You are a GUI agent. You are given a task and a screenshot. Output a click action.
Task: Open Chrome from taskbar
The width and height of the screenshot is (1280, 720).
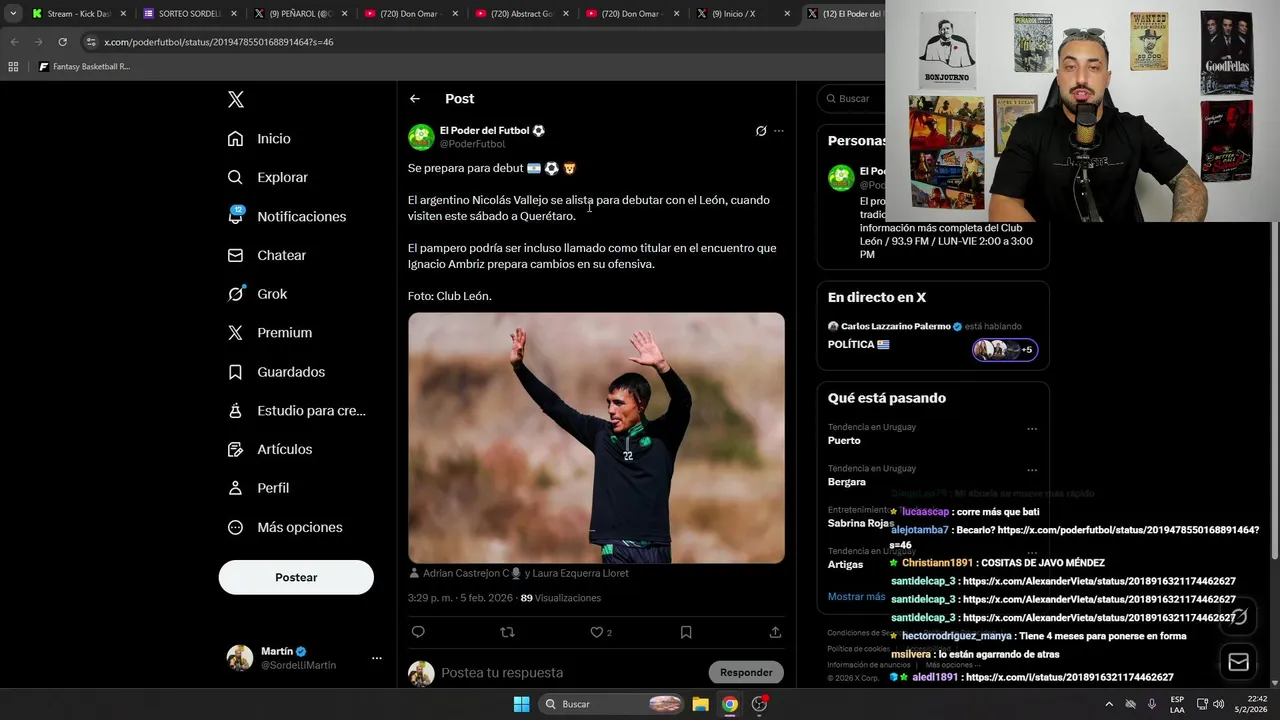(730, 704)
